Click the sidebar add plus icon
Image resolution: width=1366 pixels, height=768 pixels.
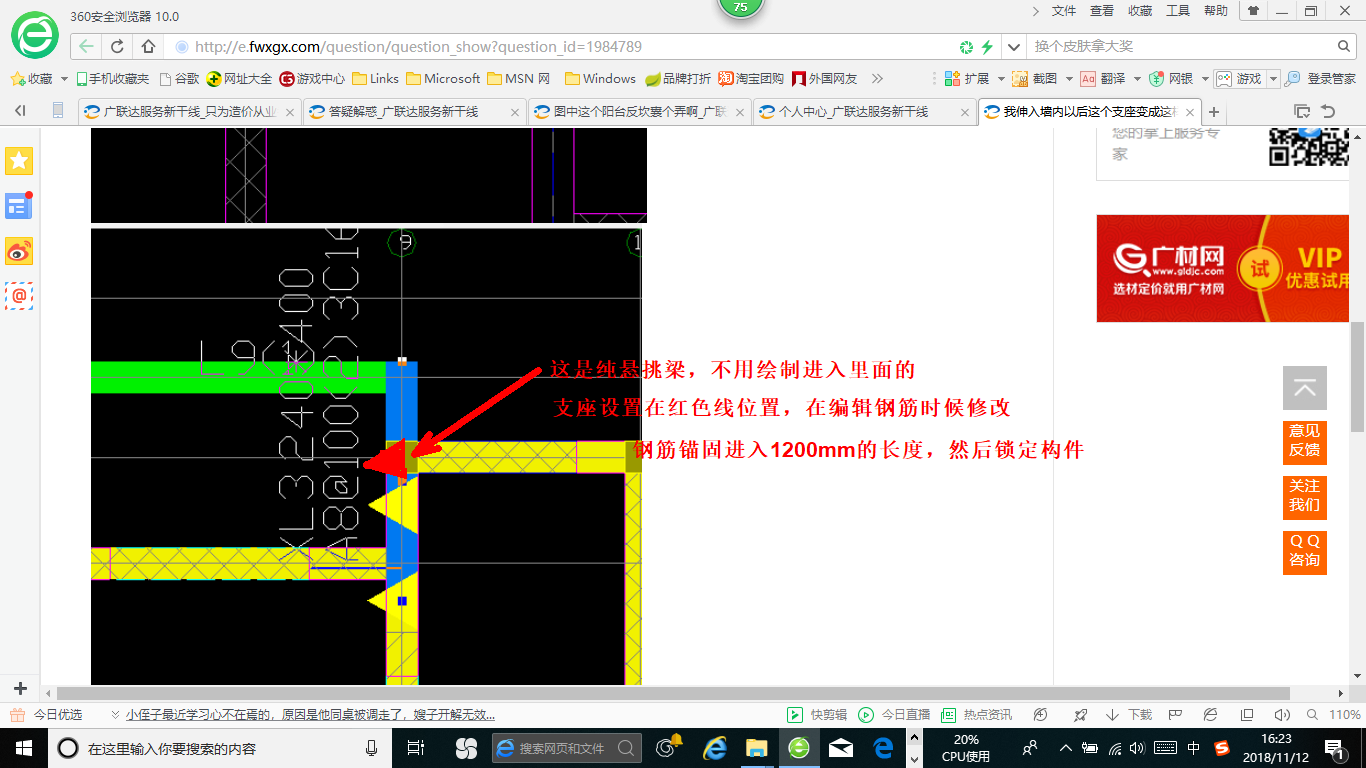click(x=20, y=689)
